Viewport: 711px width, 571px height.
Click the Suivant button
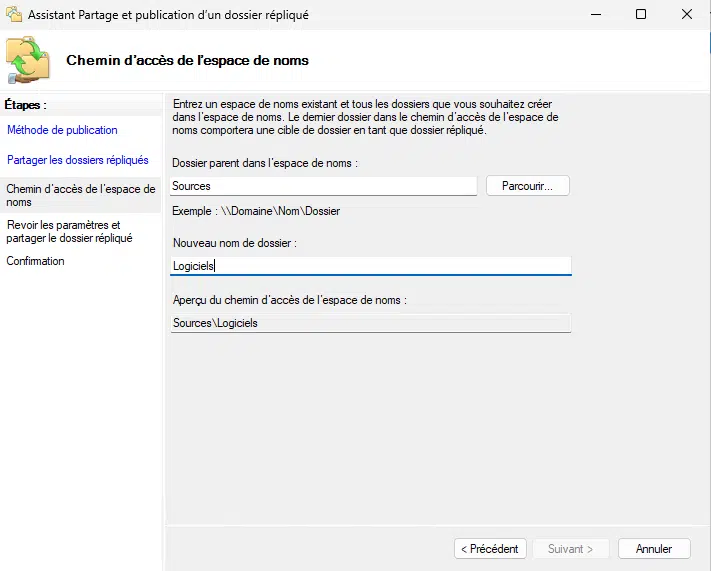(570, 549)
